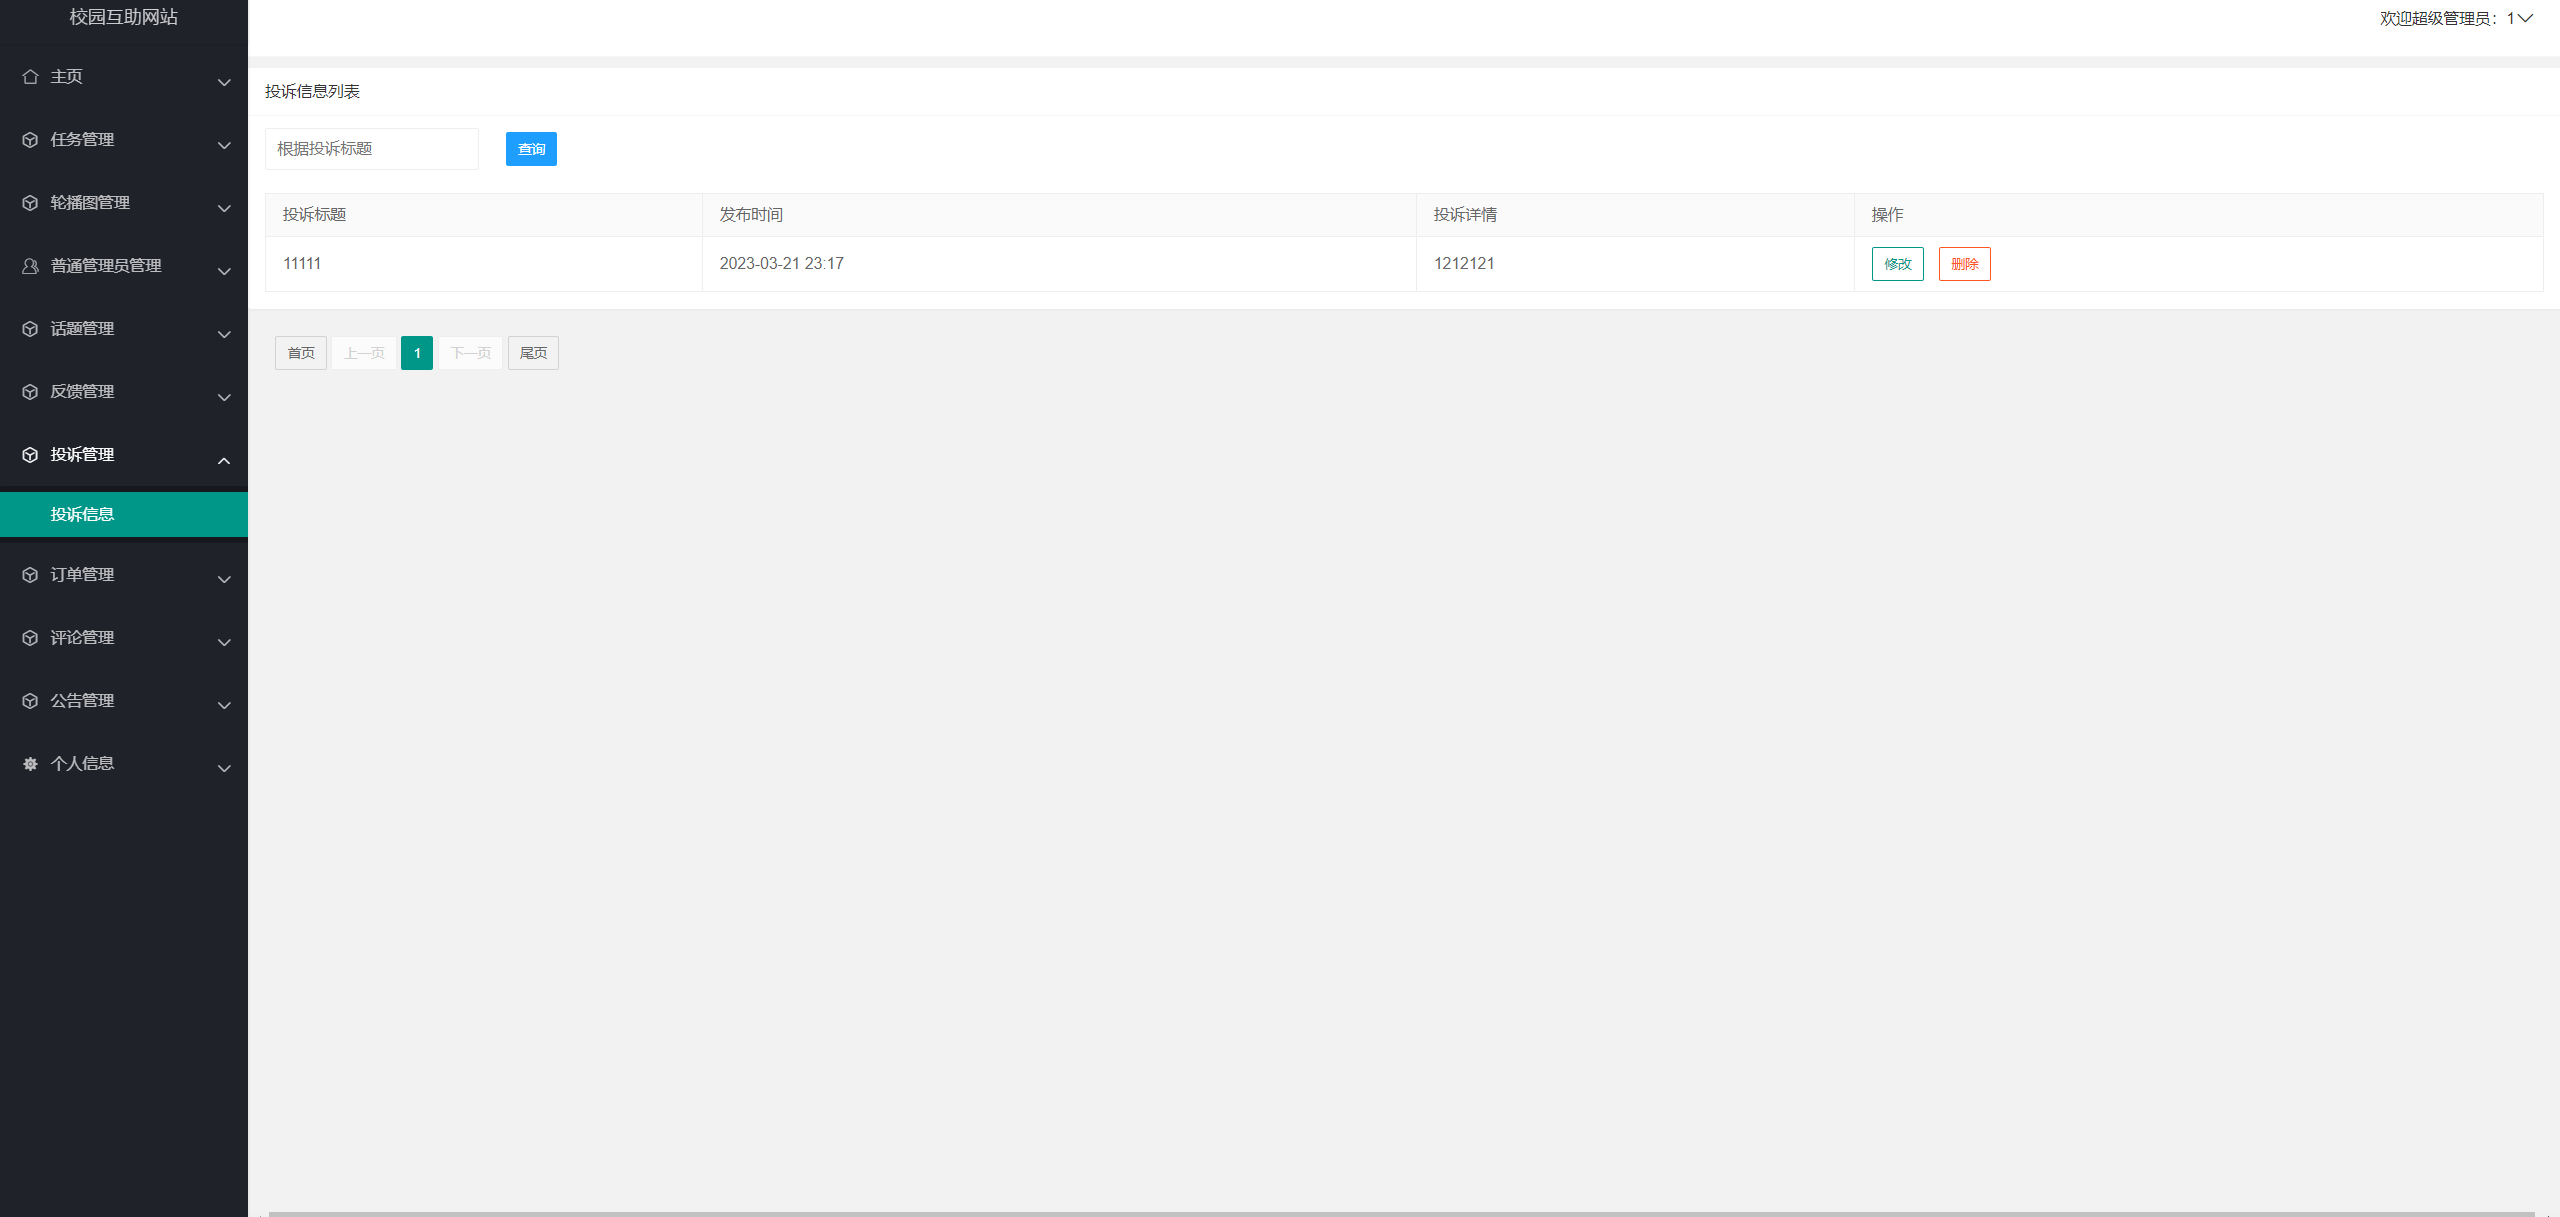The width and height of the screenshot is (2560, 1217).
Task: Collapse the 投诉管理 menu chevron
Action: [x=224, y=460]
